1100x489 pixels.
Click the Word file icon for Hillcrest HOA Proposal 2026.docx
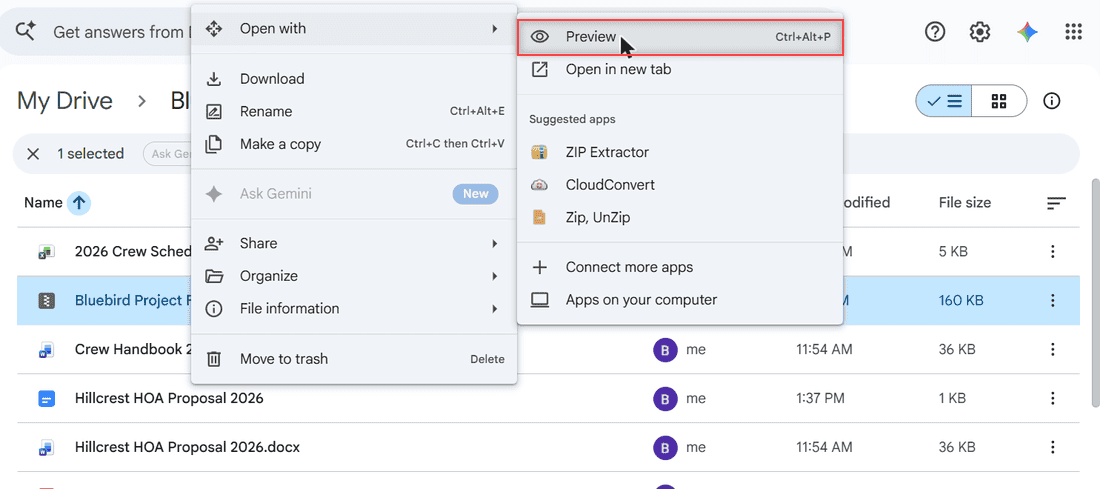(x=46, y=447)
